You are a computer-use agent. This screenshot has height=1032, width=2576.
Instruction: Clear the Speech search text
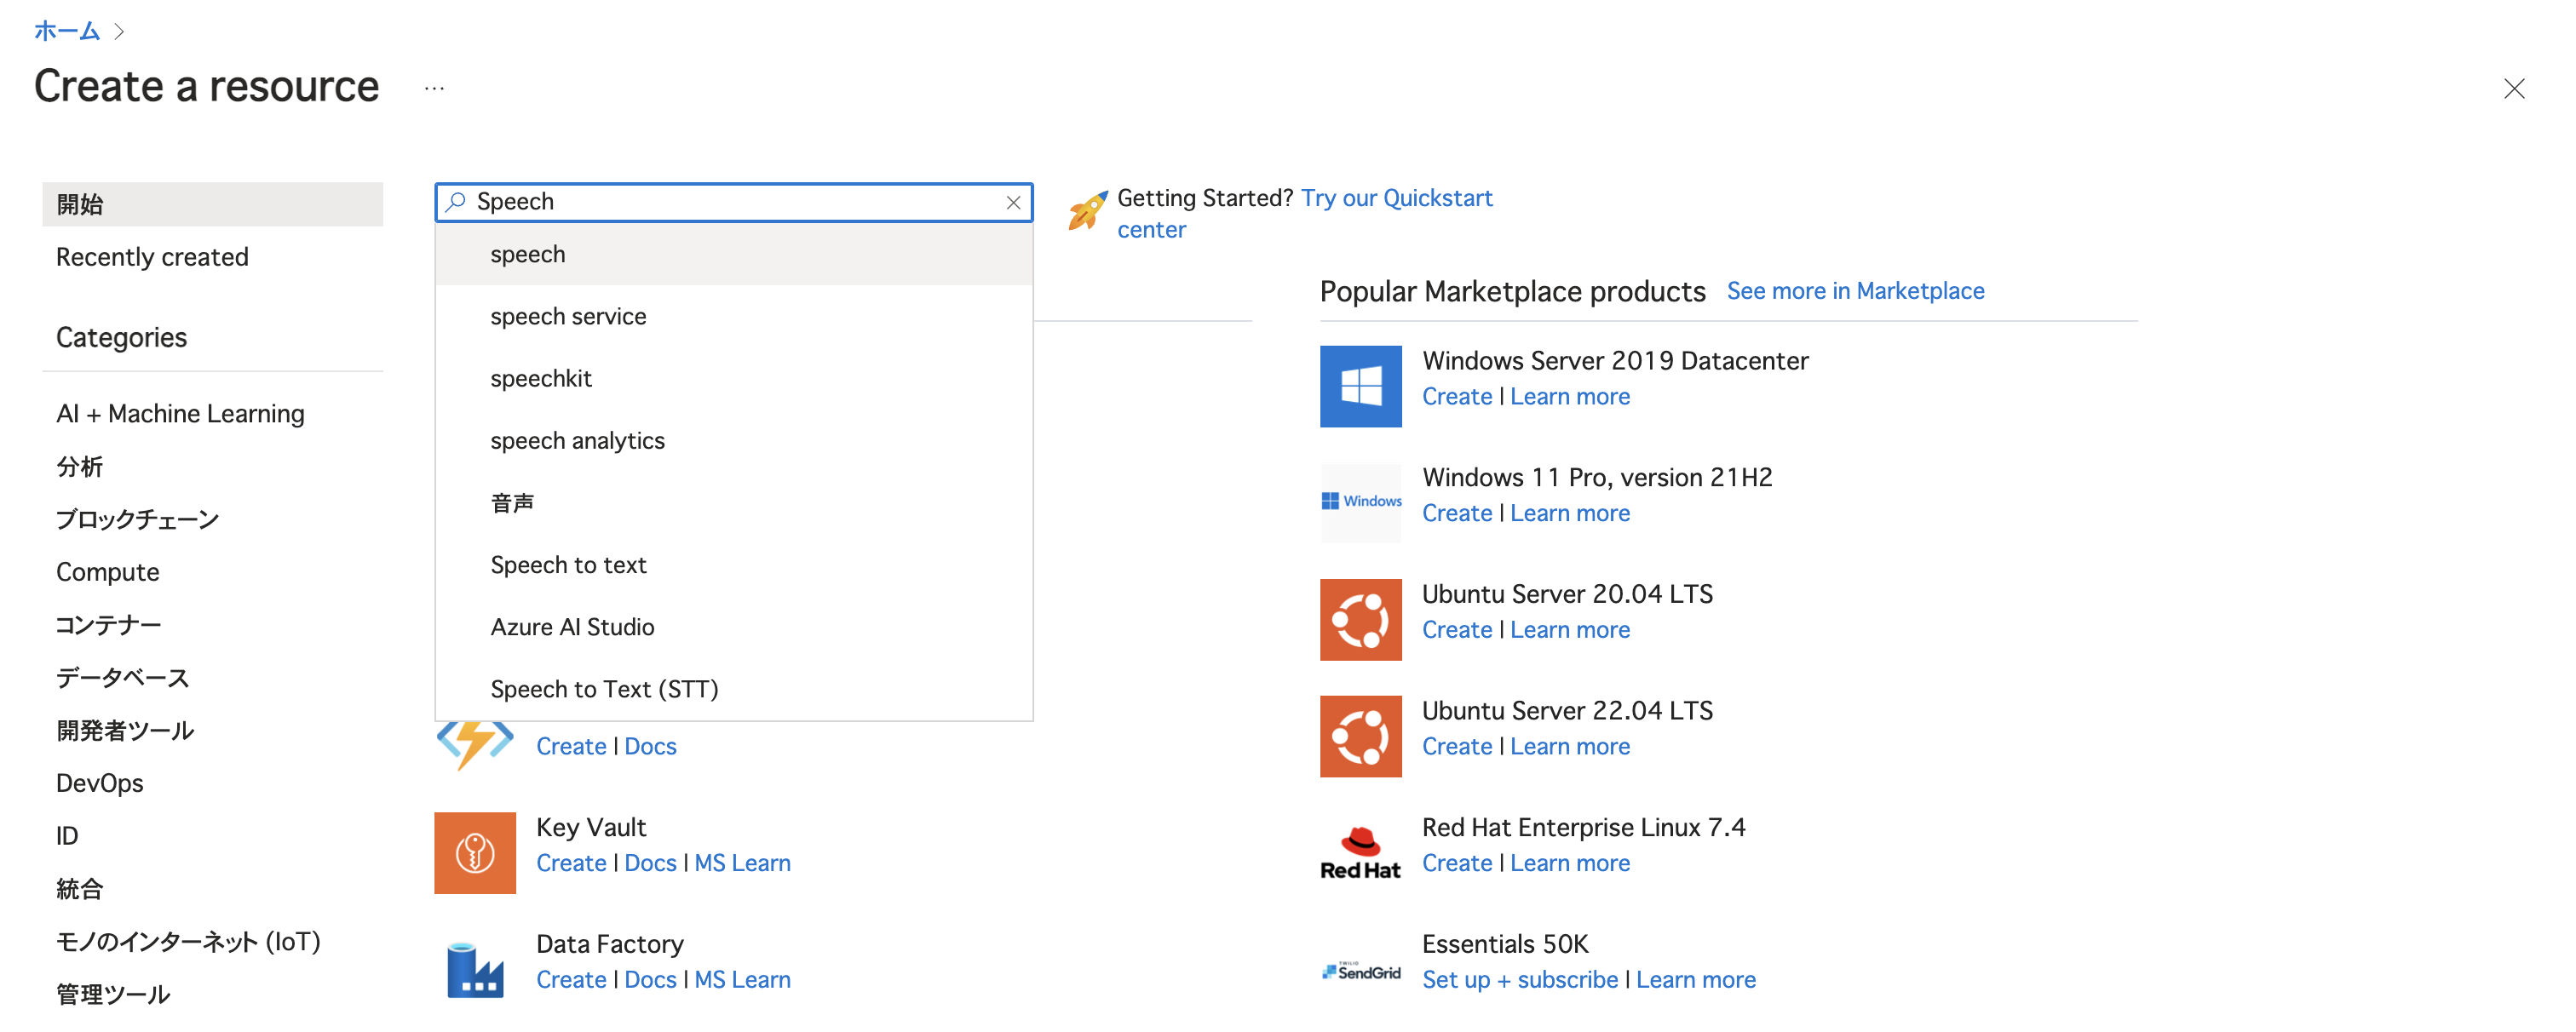[1013, 202]
